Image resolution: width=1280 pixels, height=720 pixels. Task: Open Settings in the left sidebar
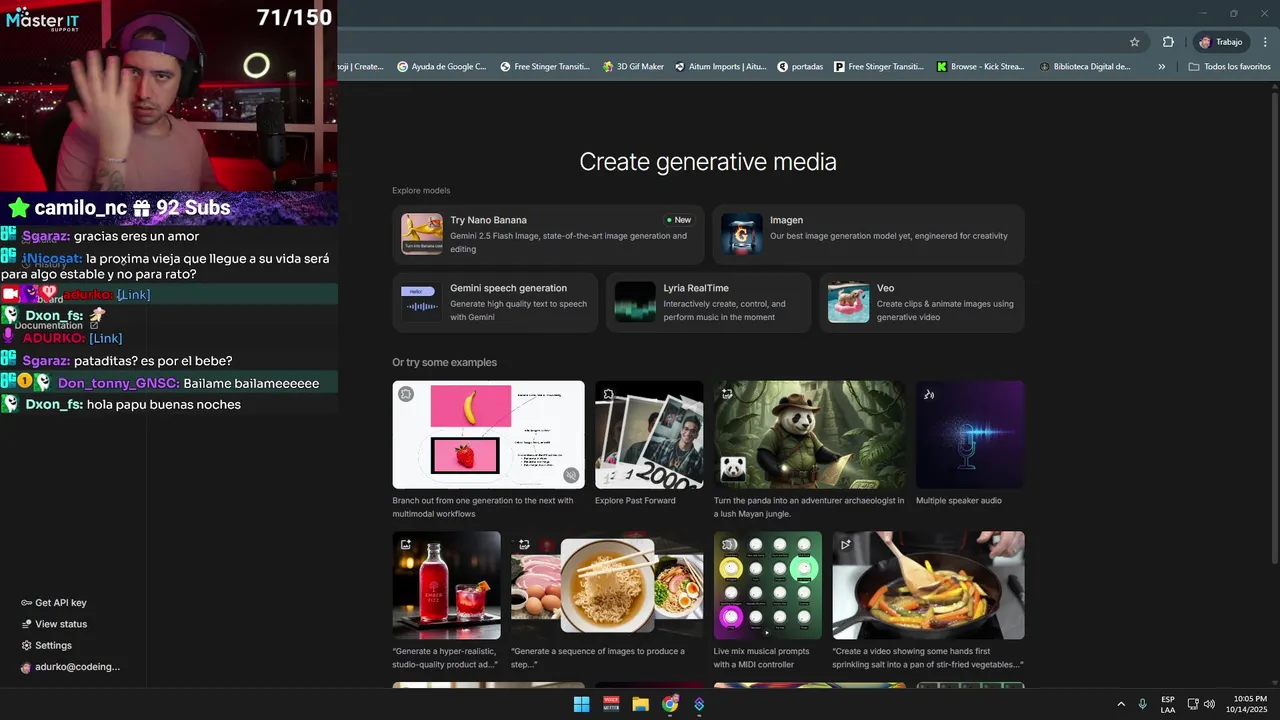[x=47, y=646]
